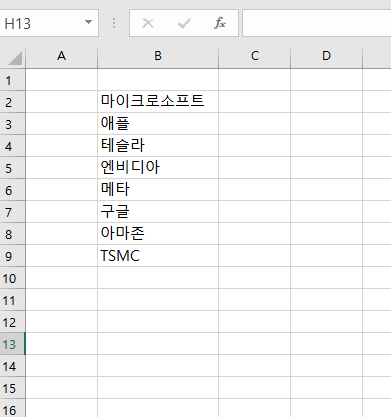Select column A header
This screenshot has width=391, height=417.
tap(61, 56)
